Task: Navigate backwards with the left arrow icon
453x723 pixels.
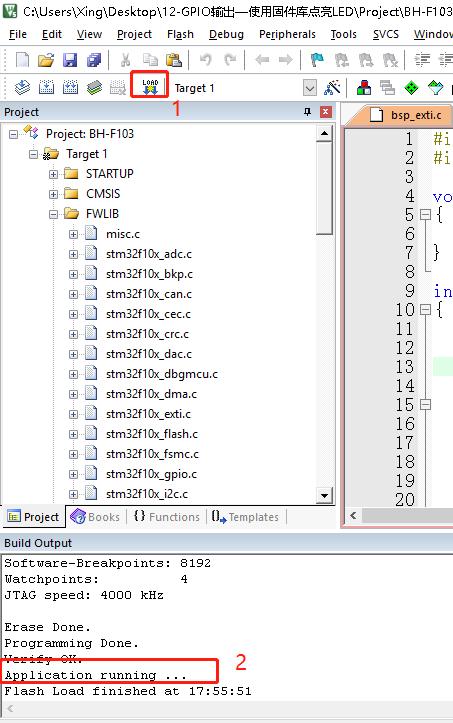Action: tap(262, 59)
